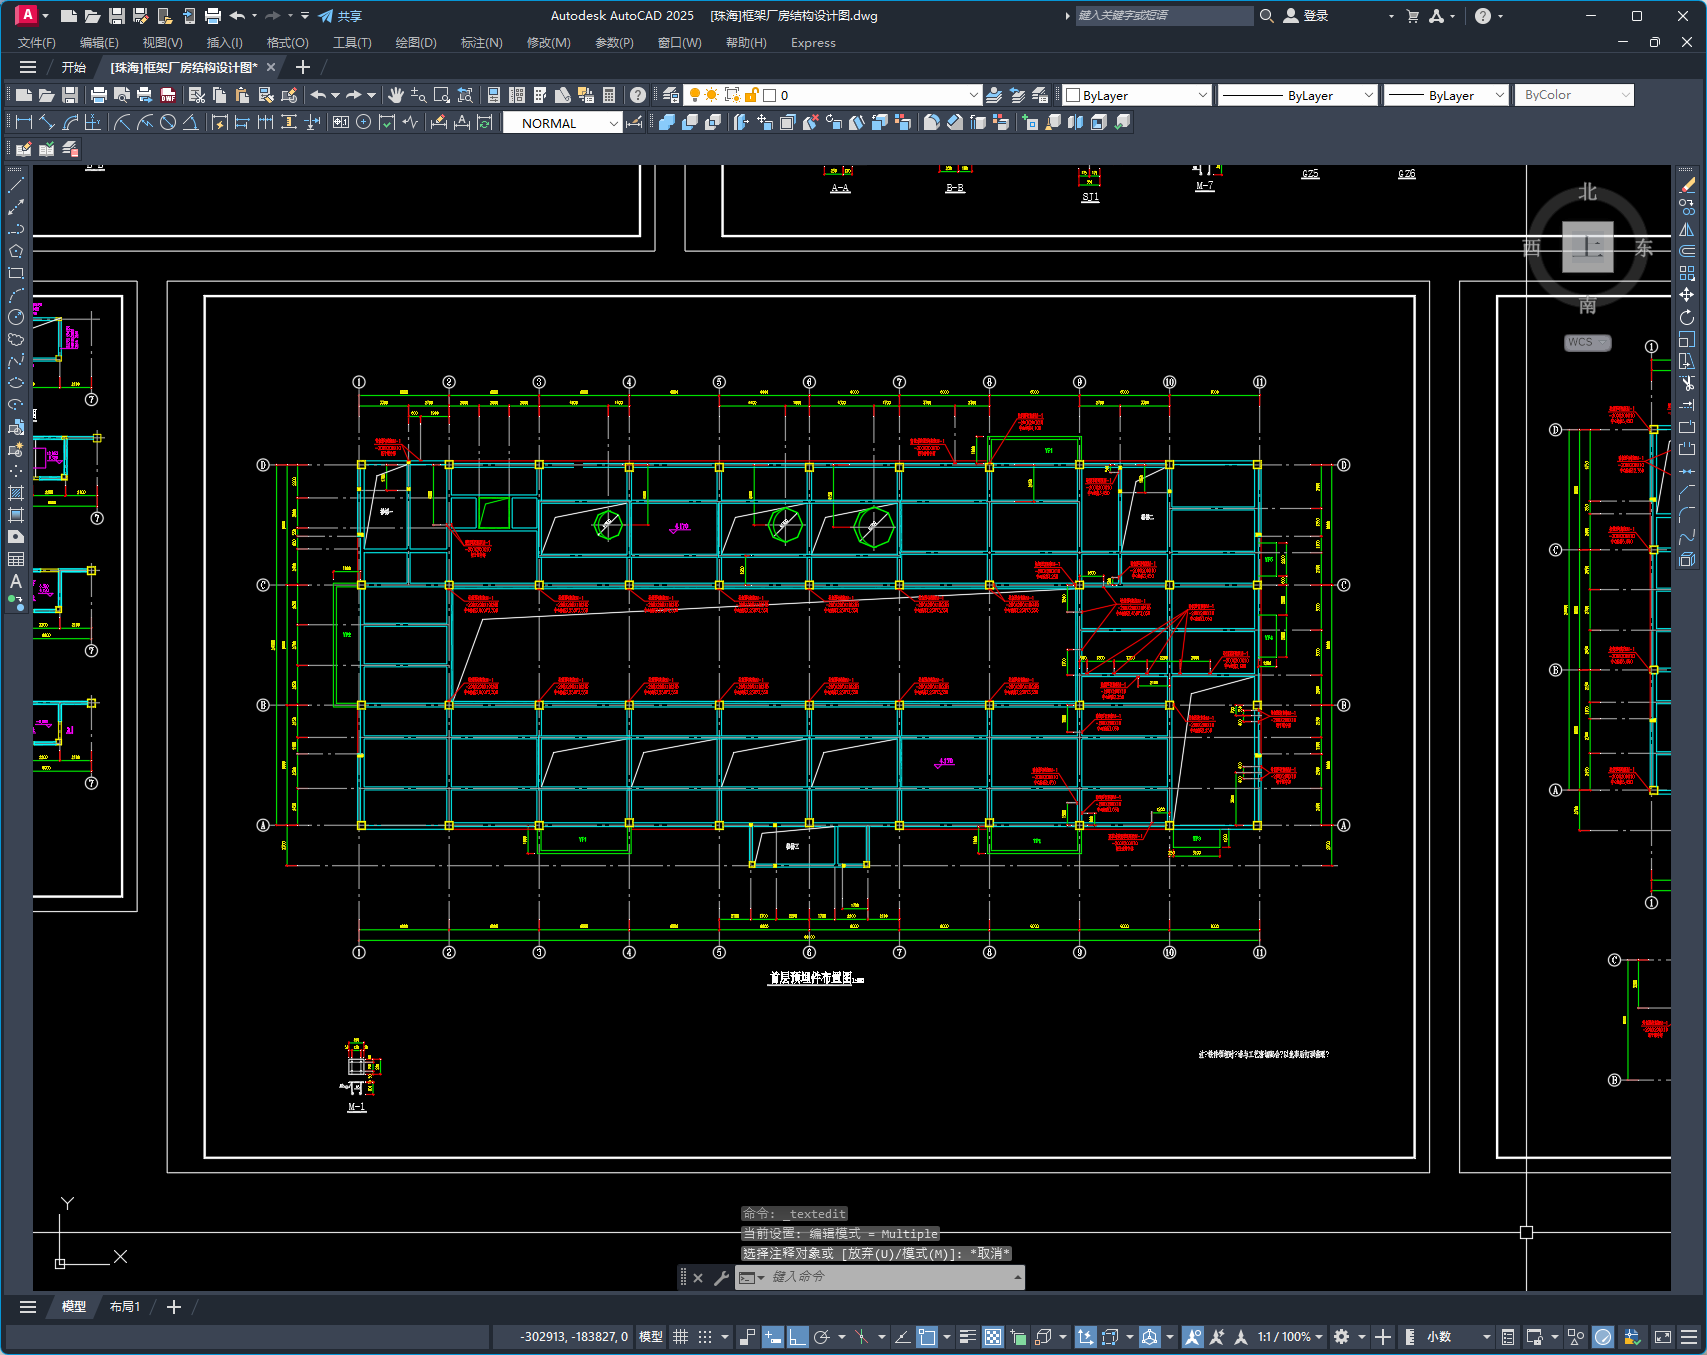1707x1355 pixels.
Task: Open the 标注(N) menu
Action: pyautogui.click(x=481, y=43)
